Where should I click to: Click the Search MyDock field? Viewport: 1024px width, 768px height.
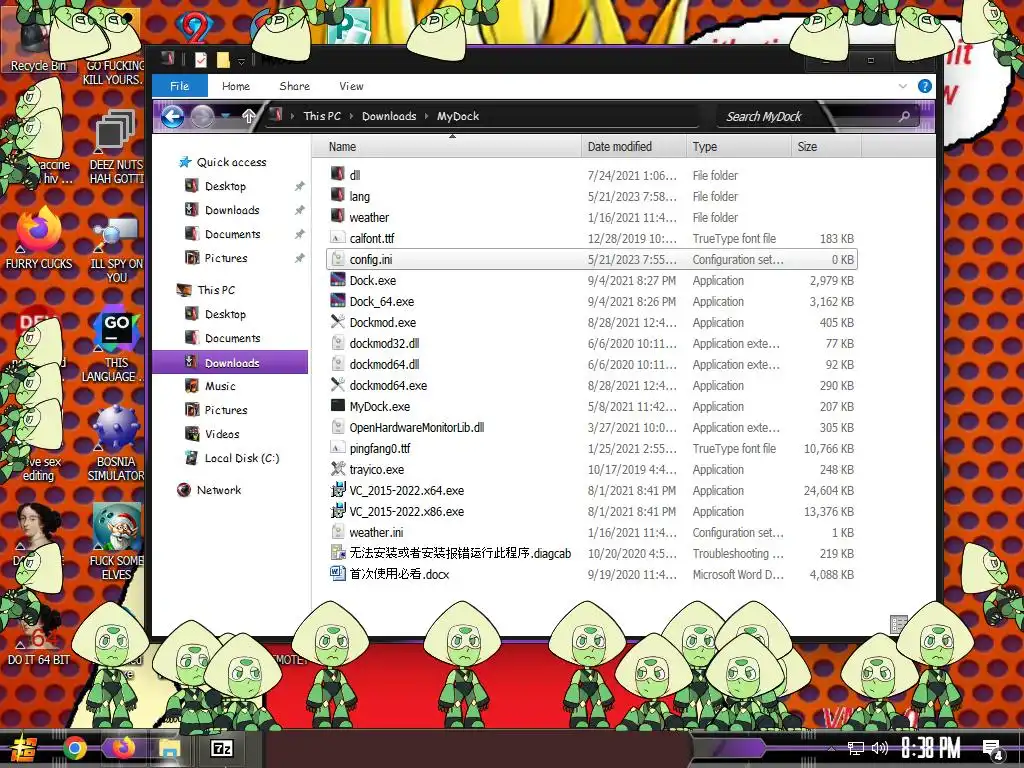pyautogui.click(x=810, y=117)
